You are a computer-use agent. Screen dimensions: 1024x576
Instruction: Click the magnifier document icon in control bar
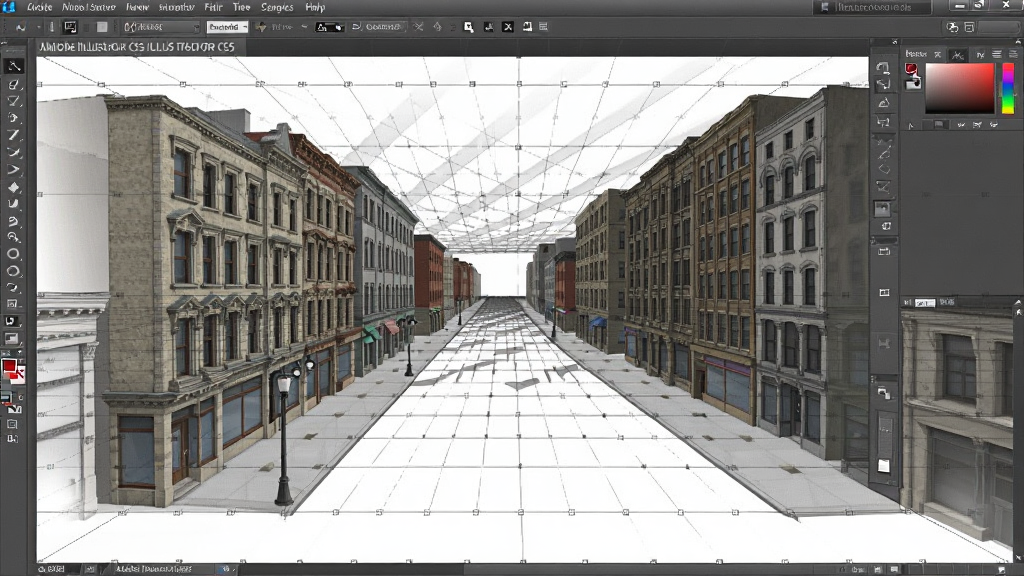click(x=468, y=27)
